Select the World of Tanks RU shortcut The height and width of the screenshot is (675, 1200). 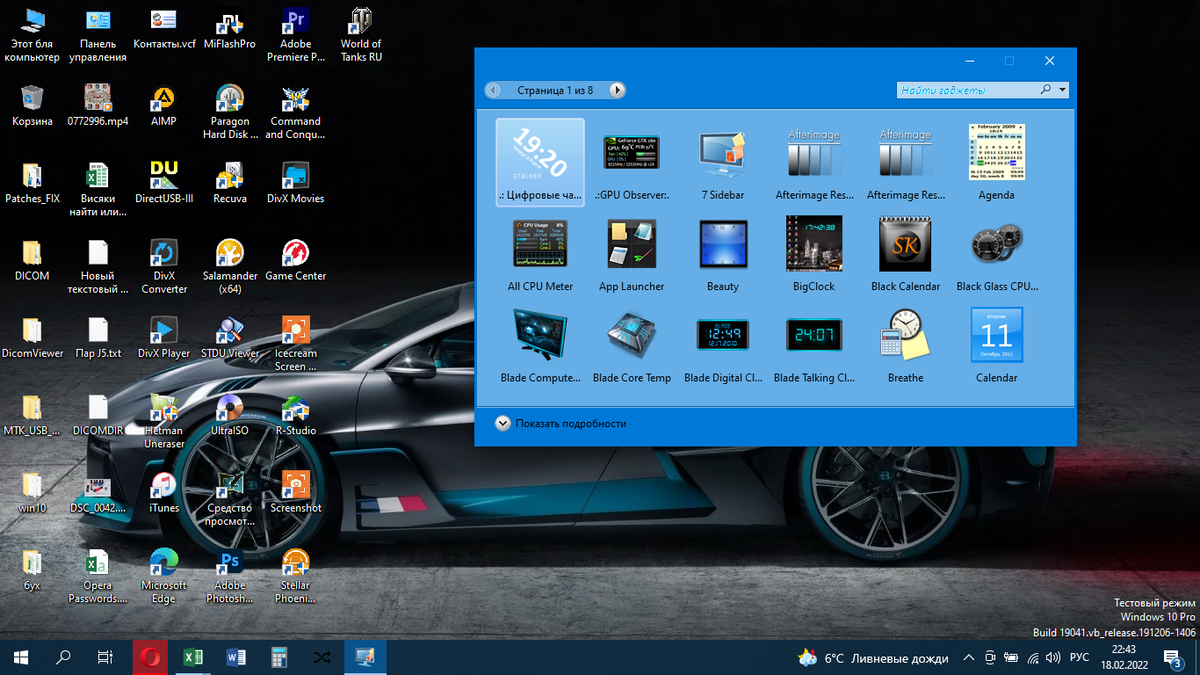coord(361,35)
